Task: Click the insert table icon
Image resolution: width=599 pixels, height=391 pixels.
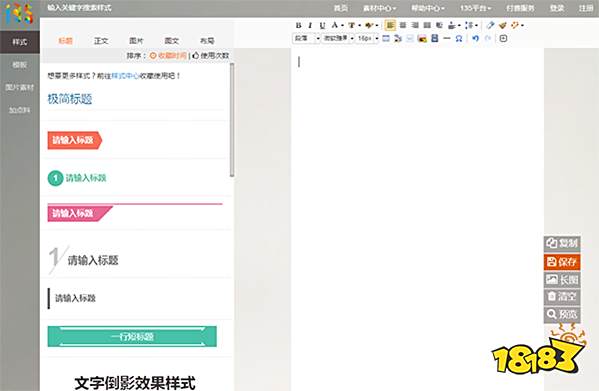Action: tap(386, 38)
